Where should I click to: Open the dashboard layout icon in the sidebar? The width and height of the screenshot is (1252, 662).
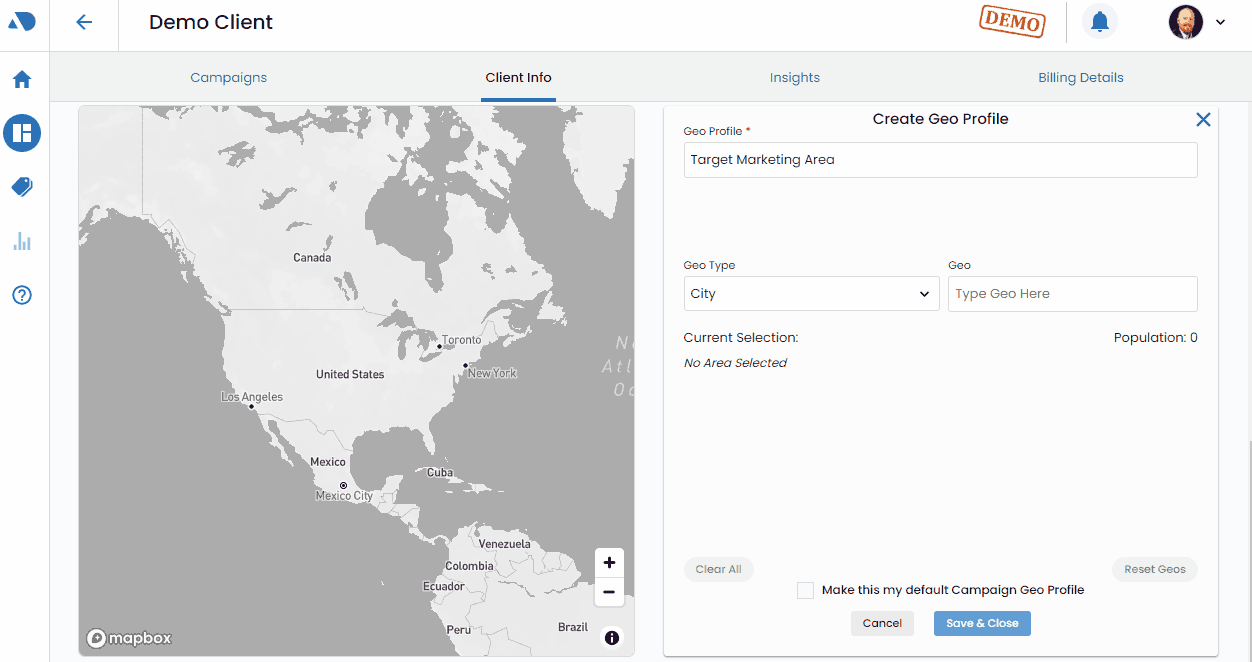pos(22,133)
